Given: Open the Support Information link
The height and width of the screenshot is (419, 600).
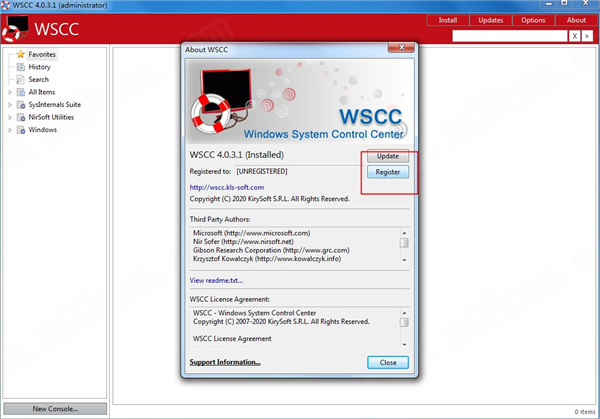Looking at the screenshot, I should coord(225,362).
